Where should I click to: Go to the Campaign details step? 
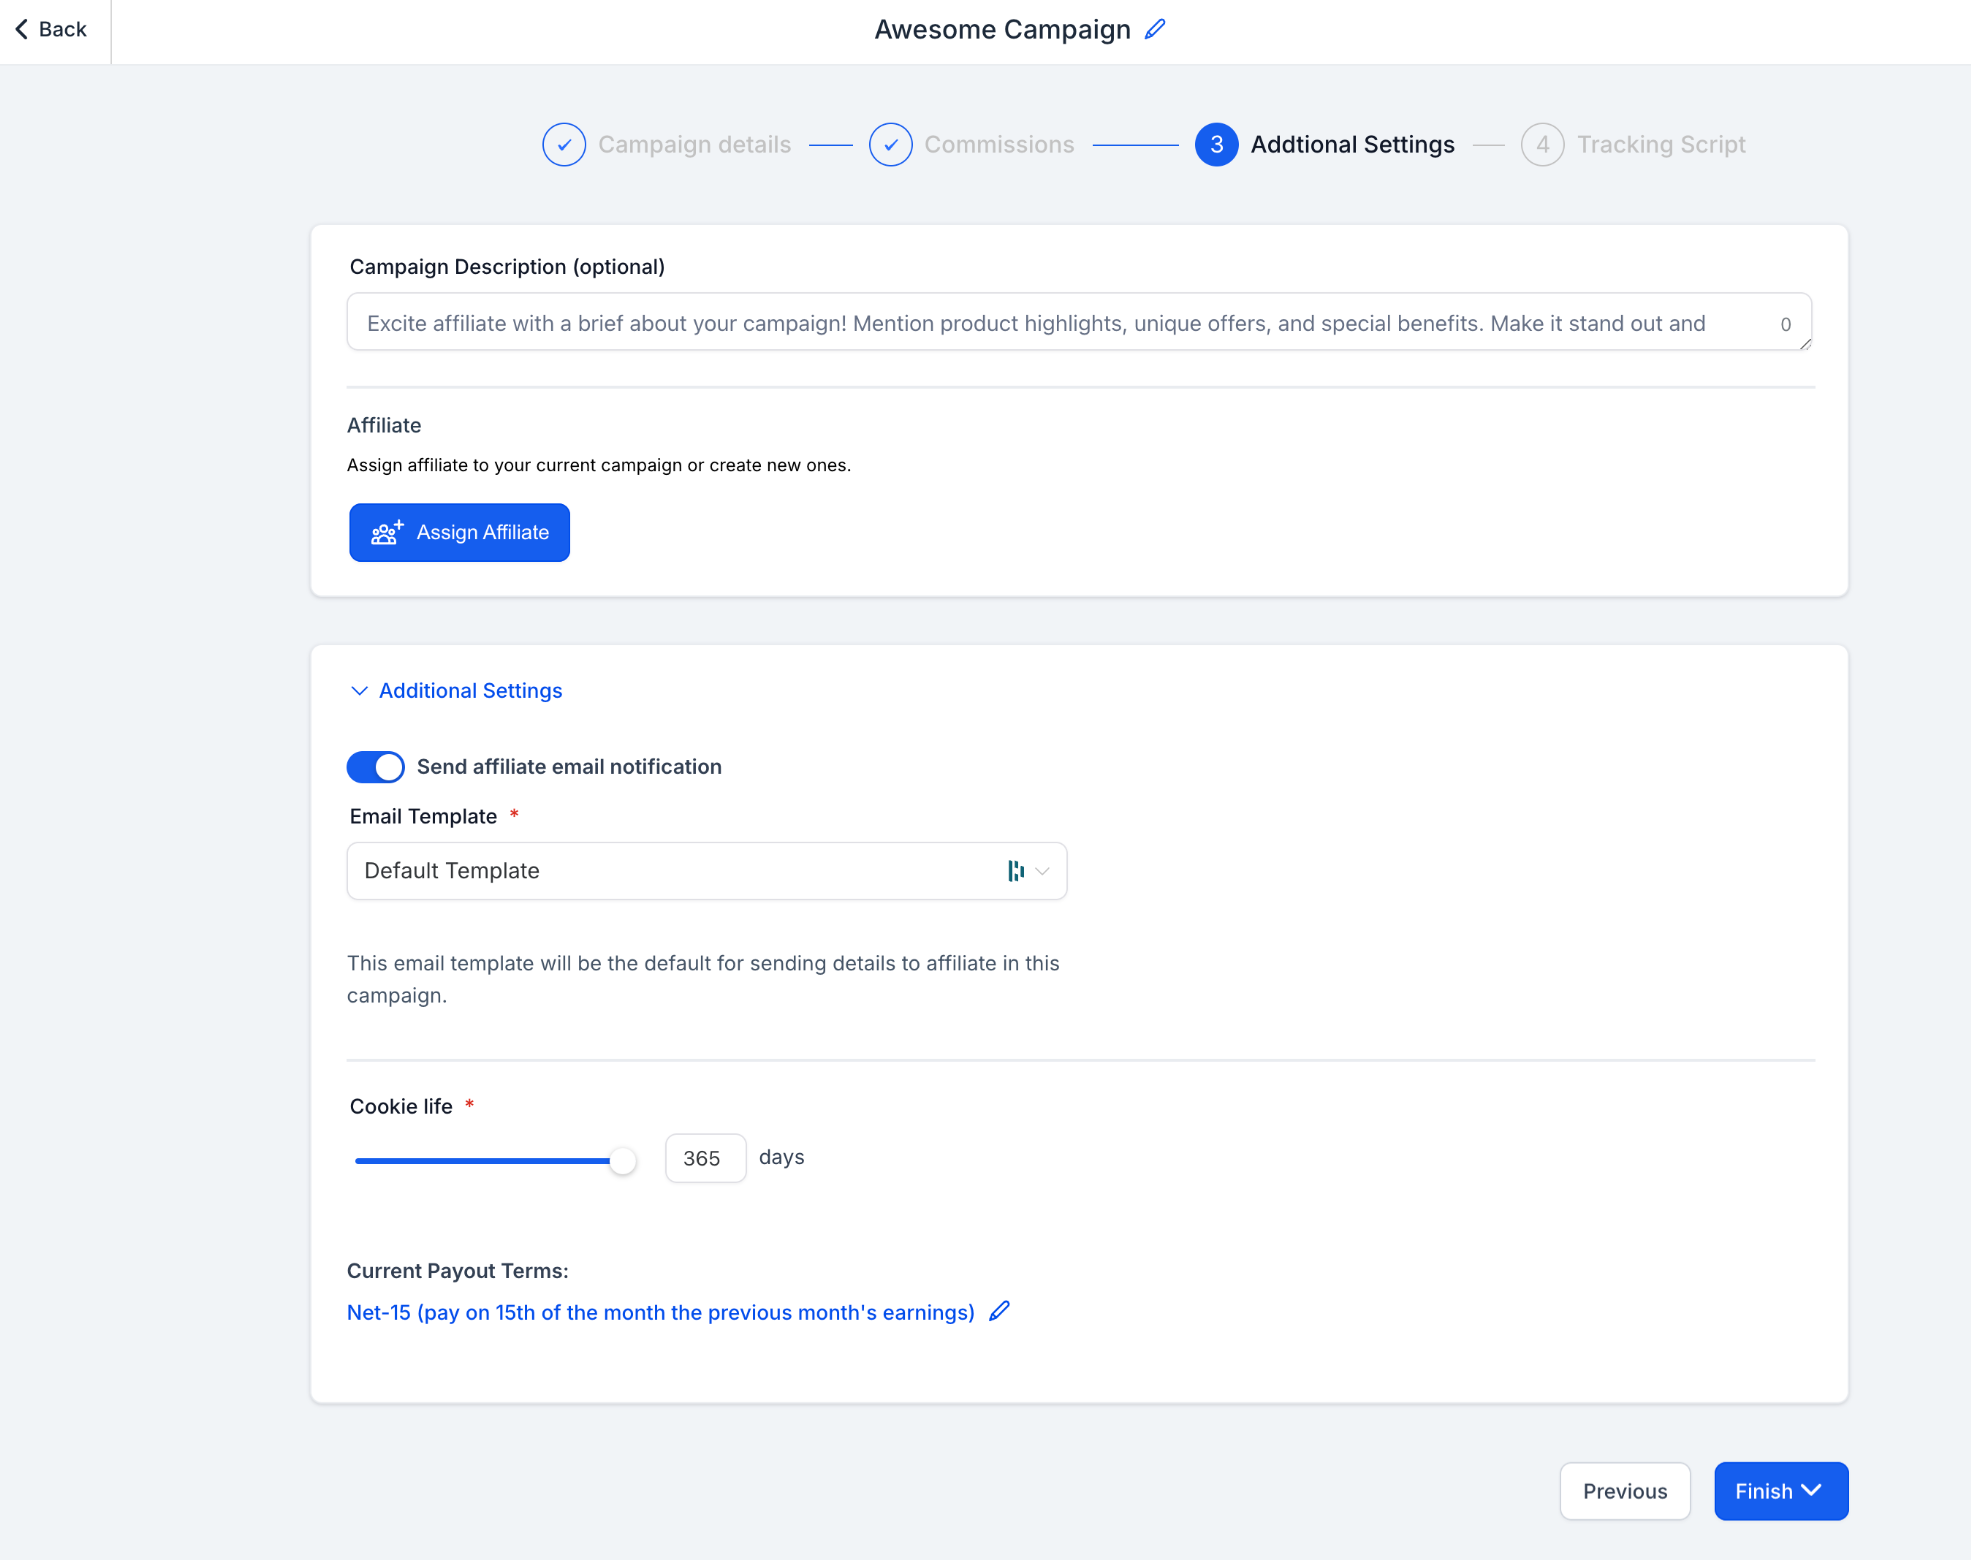pyautogui.click(x=694, y=145)
